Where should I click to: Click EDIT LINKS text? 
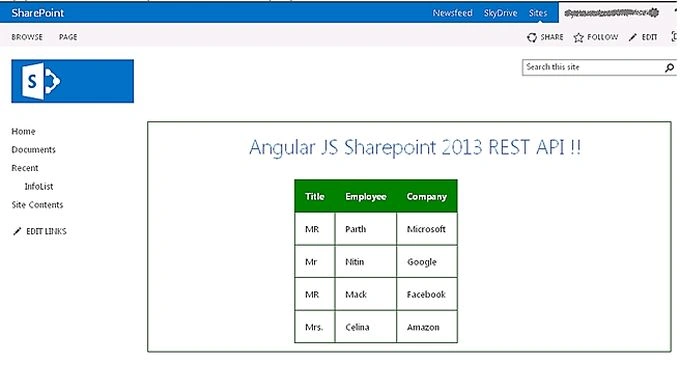point(46,231)
